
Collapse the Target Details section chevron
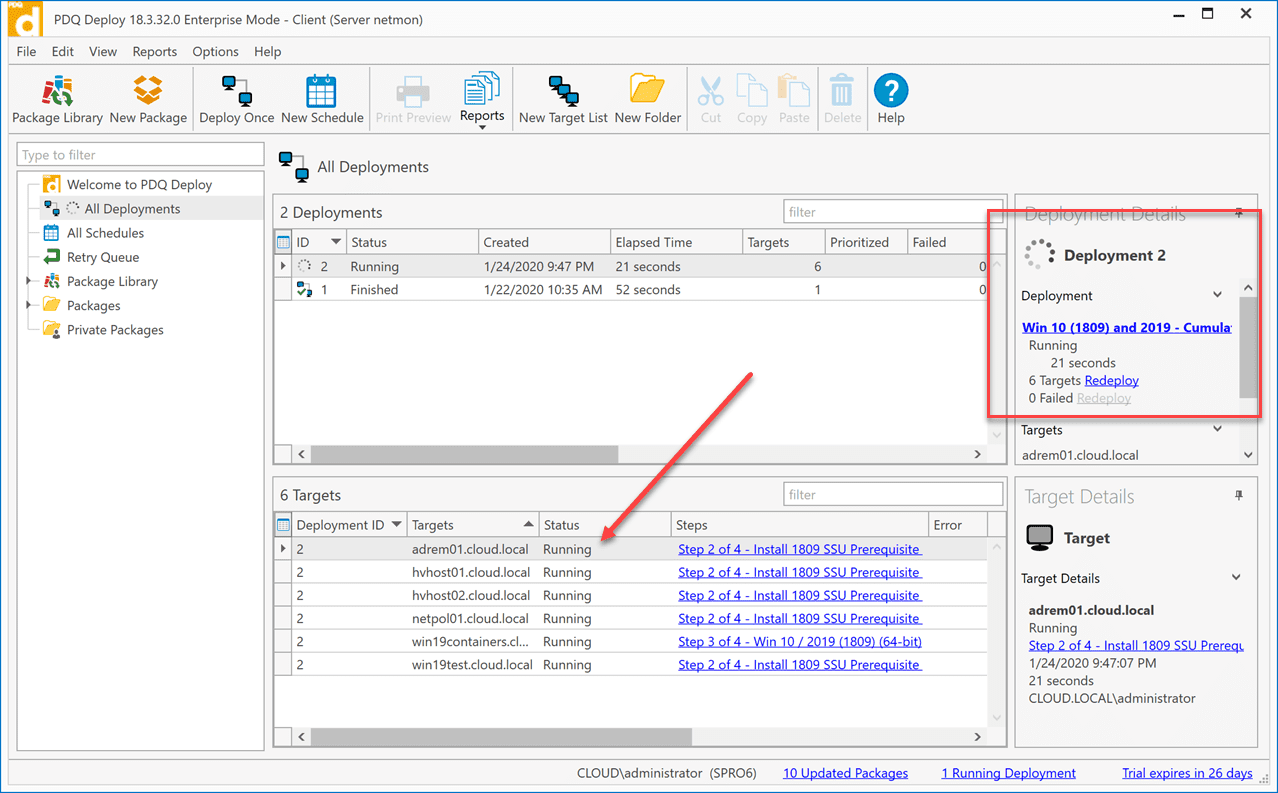pyautogui.click(x=1236, y=578)
